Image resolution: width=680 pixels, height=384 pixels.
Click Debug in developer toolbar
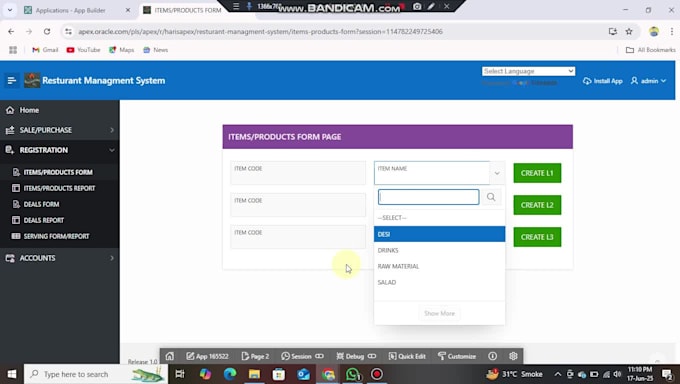click(x=356, y=356)
